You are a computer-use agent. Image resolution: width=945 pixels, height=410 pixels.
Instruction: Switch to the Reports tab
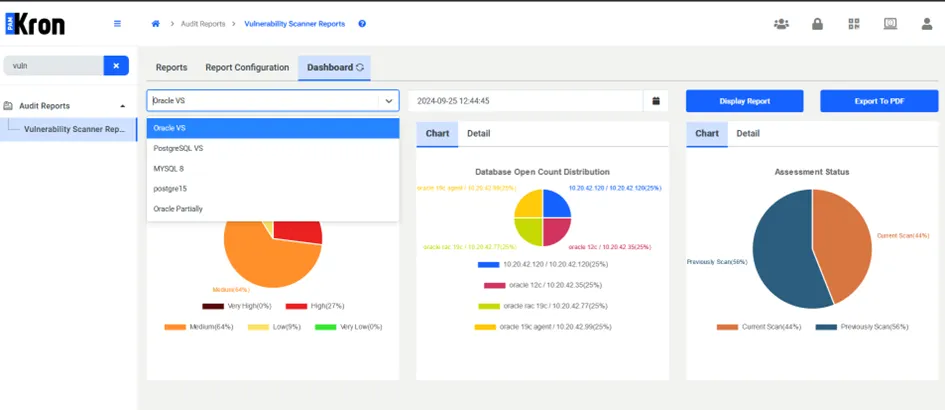(x=171, y=68)
